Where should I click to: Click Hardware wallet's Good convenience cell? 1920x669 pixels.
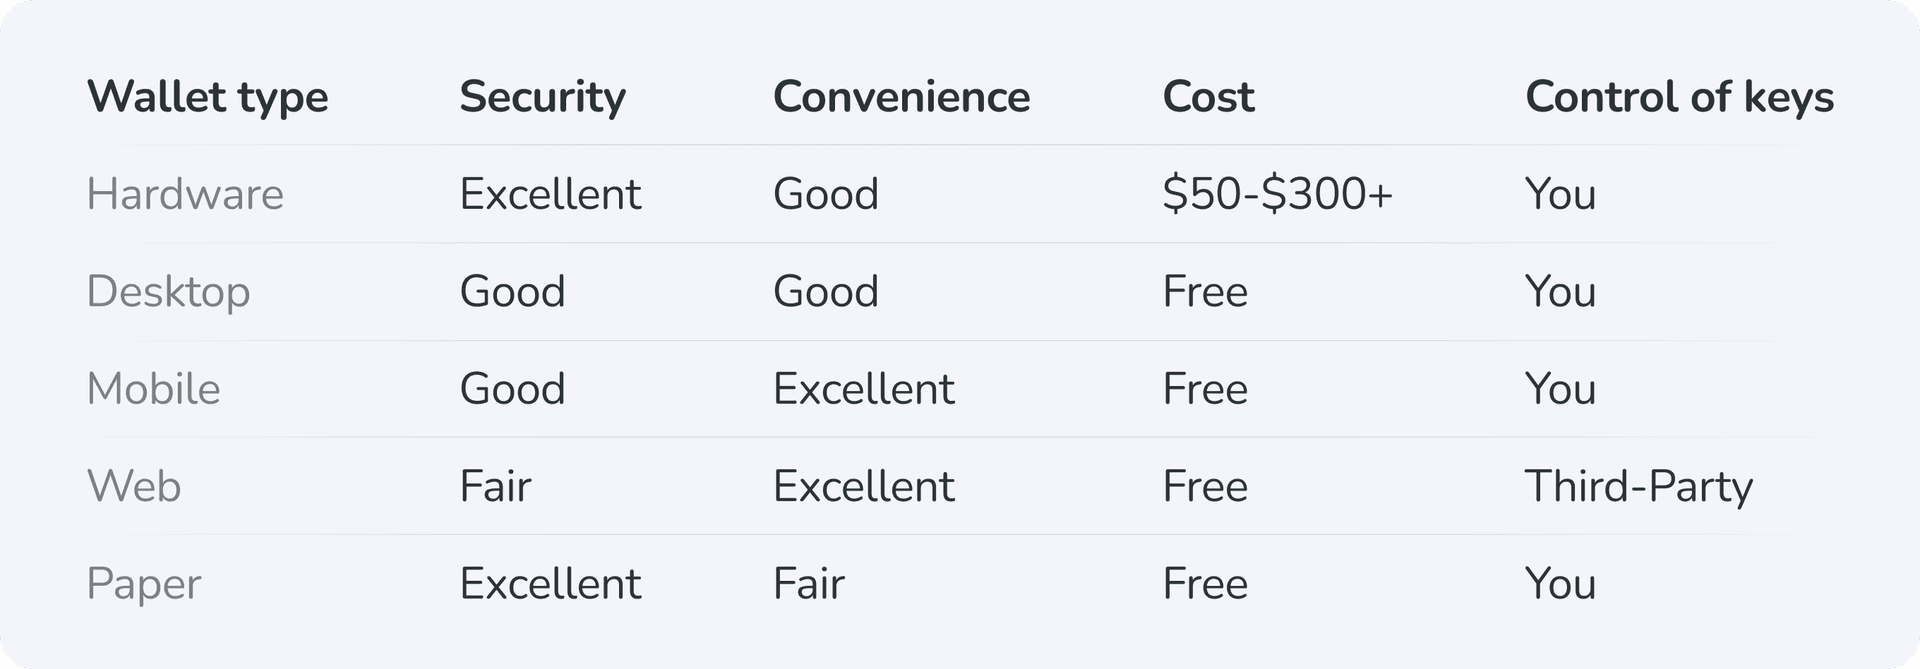(x=825, y=194)
